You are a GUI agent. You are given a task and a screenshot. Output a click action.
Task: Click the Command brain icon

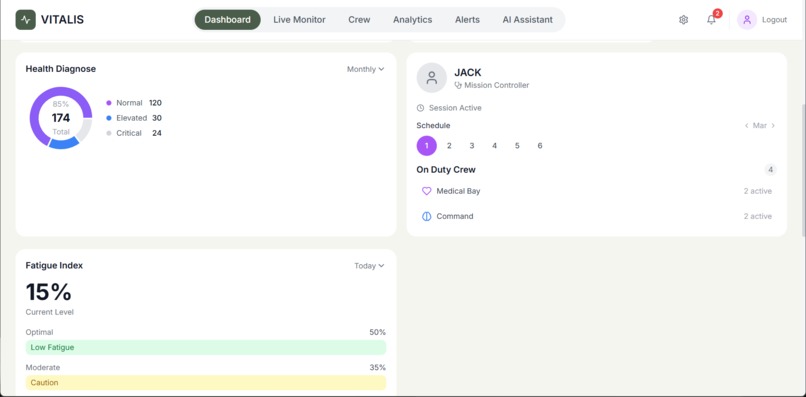(427, 216)
